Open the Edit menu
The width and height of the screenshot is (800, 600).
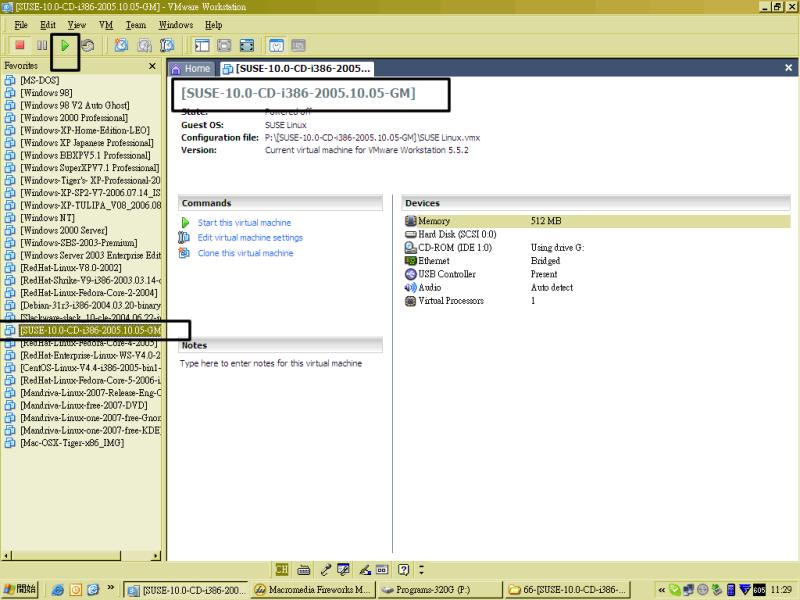48,25
